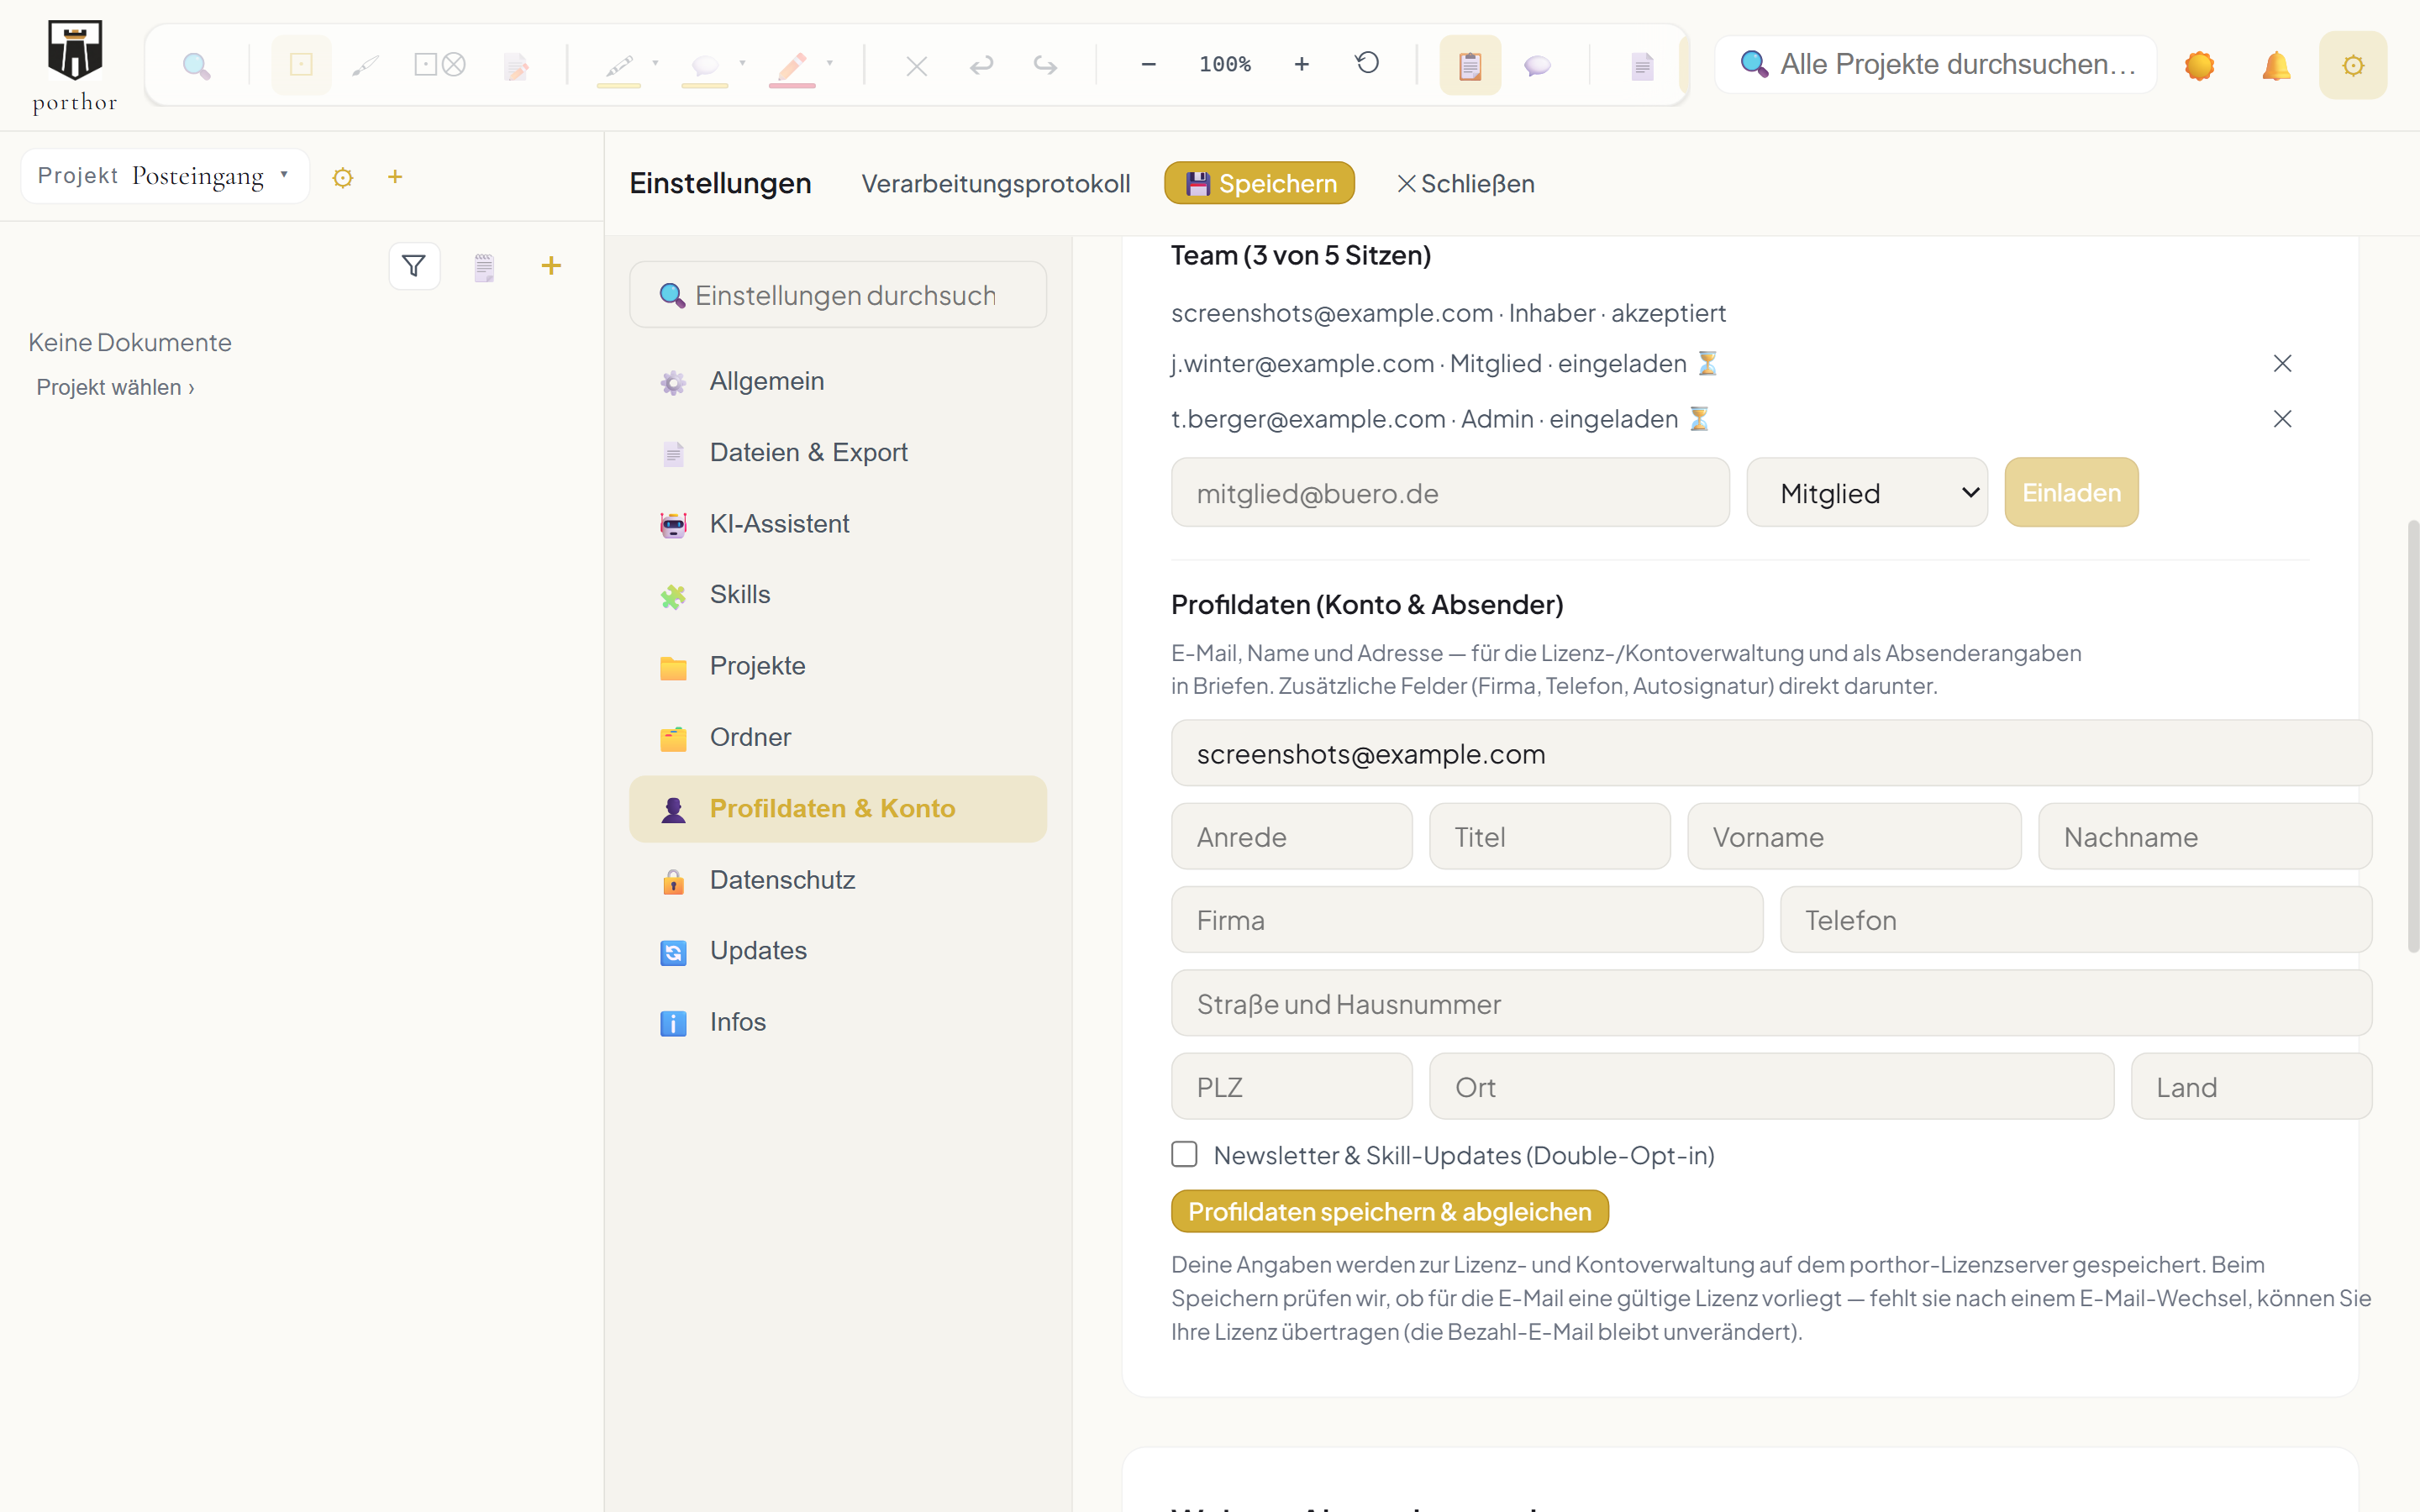Open the Mitglied role dropdown

[x=1867, y=493]
